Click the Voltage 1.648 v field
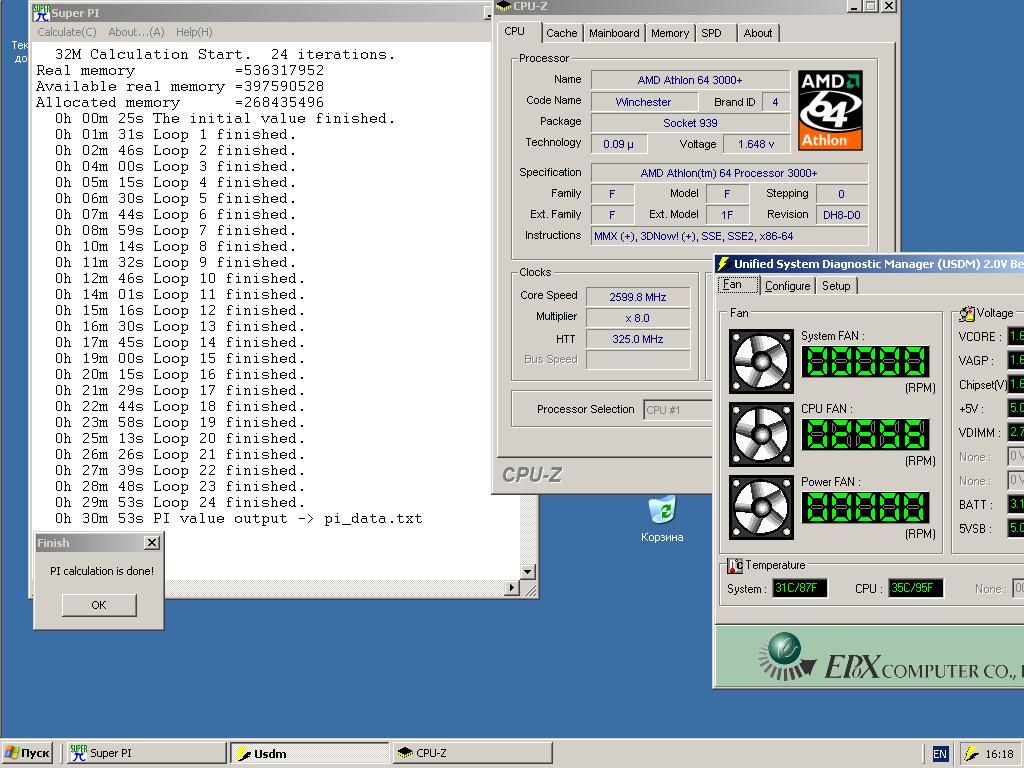This screenshot has height=768, width=1024. pyautogui.click(x=756, y=144)
